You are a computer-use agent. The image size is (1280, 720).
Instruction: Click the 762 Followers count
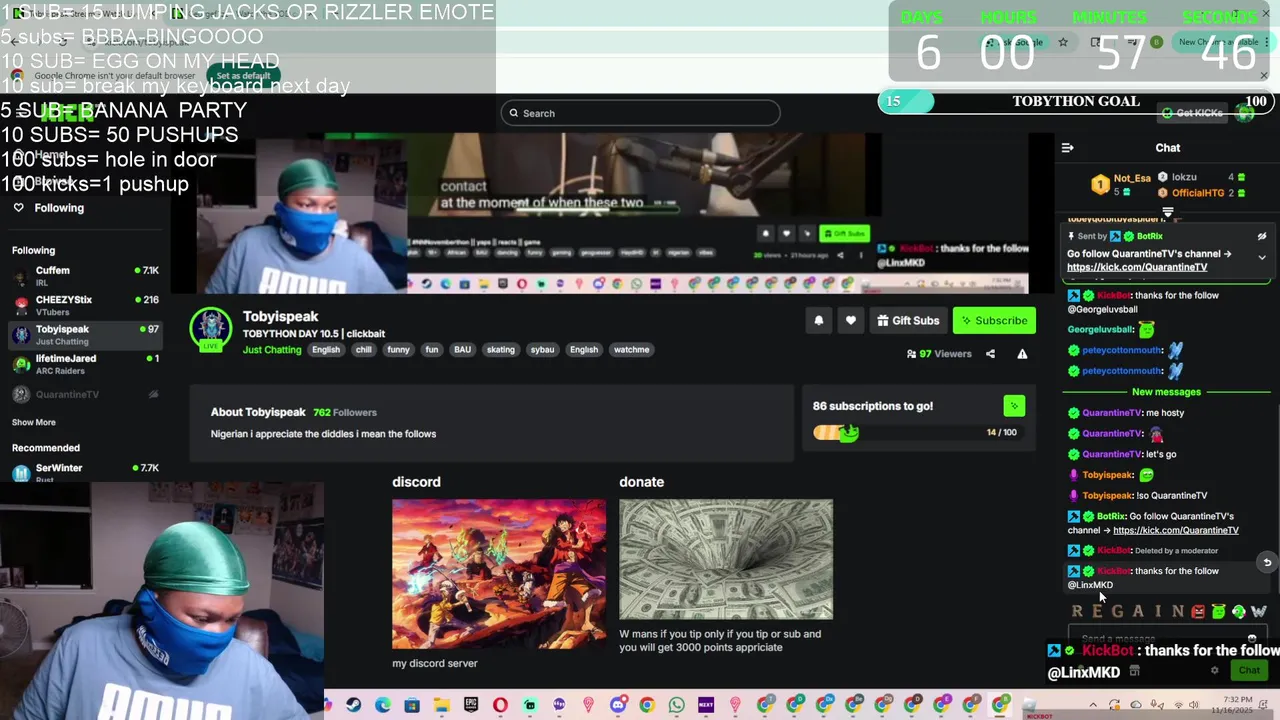click(x=344, y=412)
